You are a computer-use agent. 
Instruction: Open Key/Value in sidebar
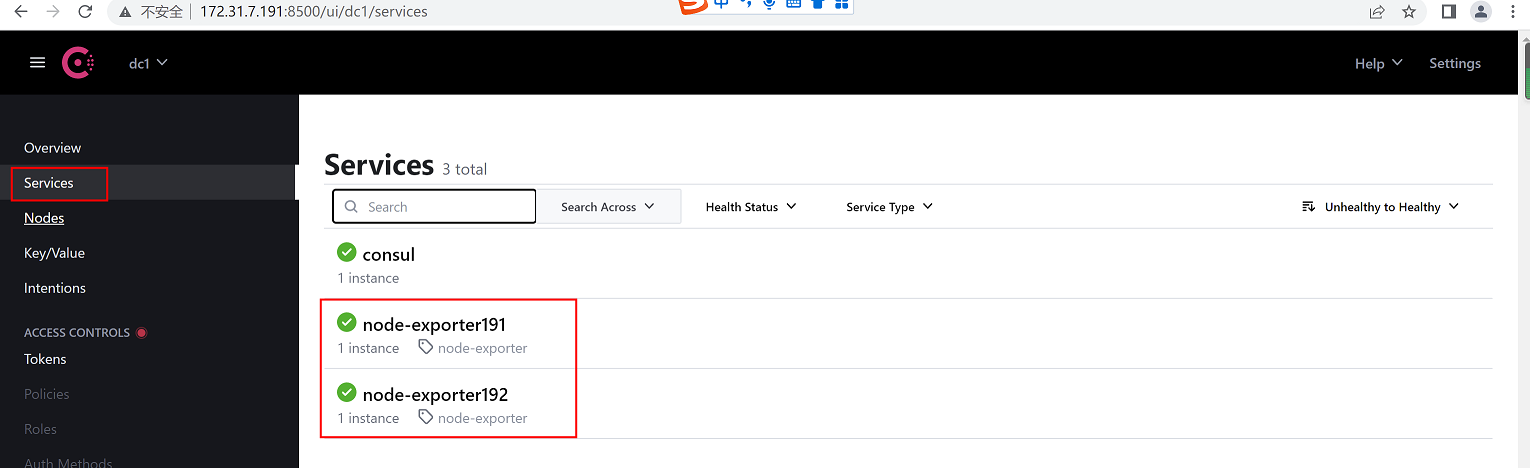(54, 253)
